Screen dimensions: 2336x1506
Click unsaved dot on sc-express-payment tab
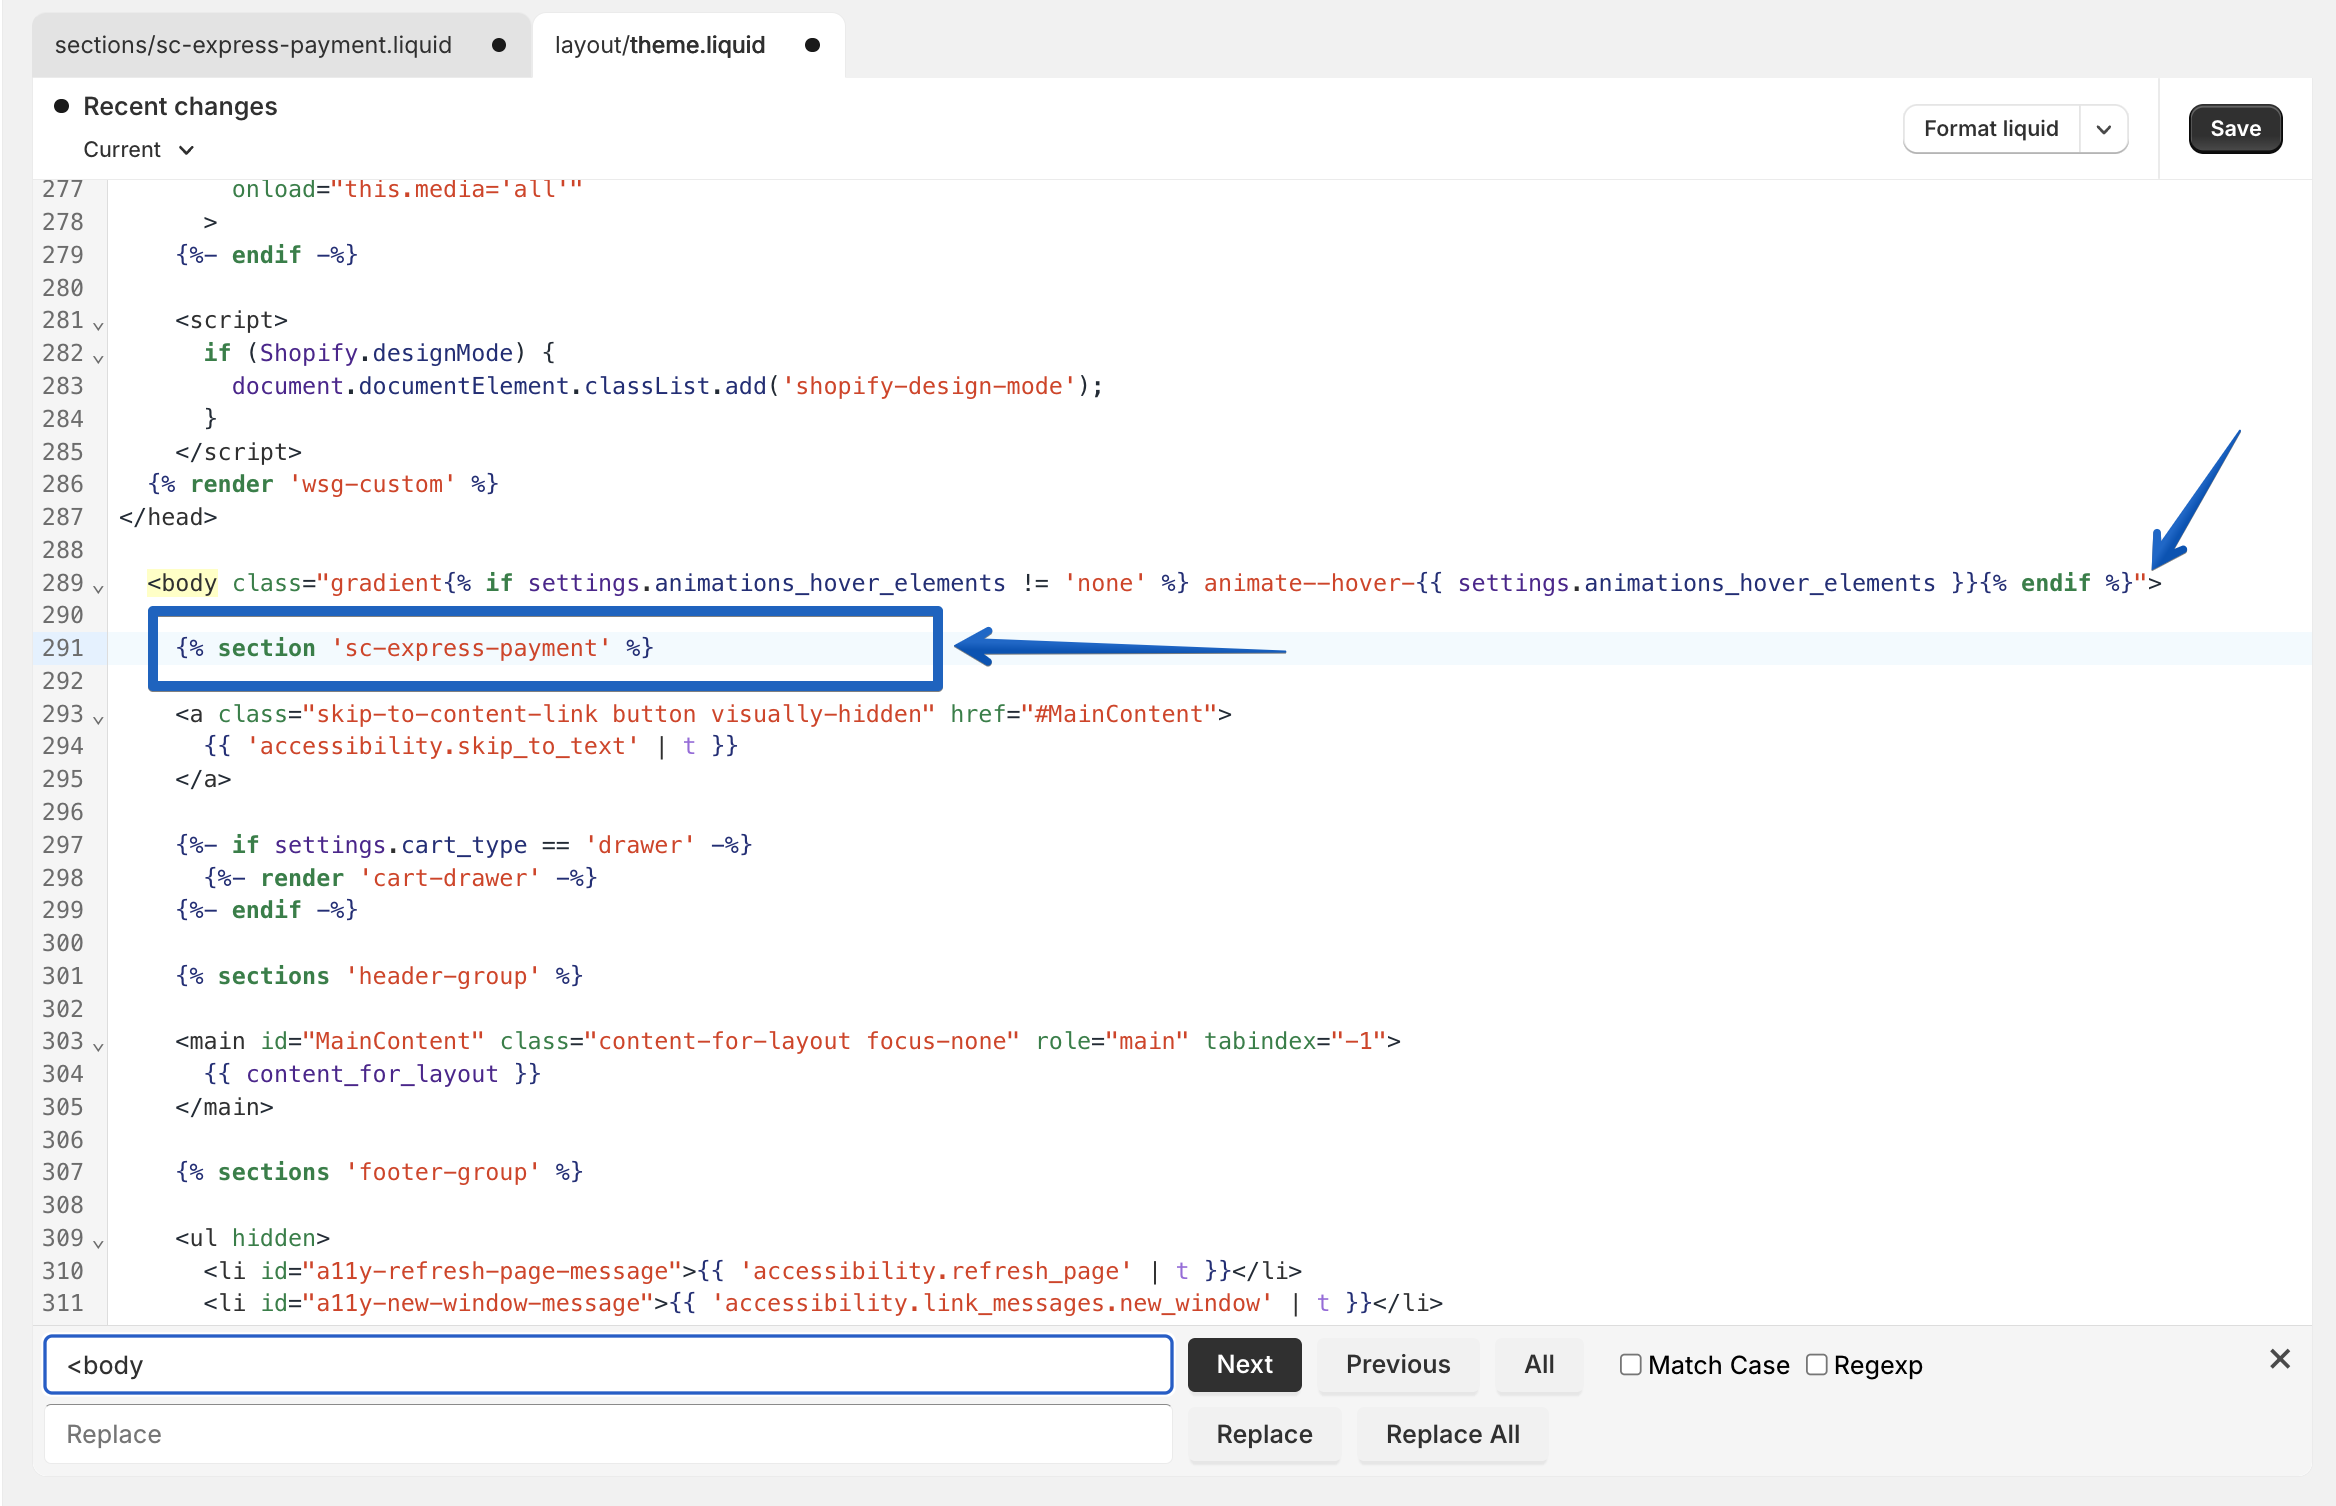point(499,45)
